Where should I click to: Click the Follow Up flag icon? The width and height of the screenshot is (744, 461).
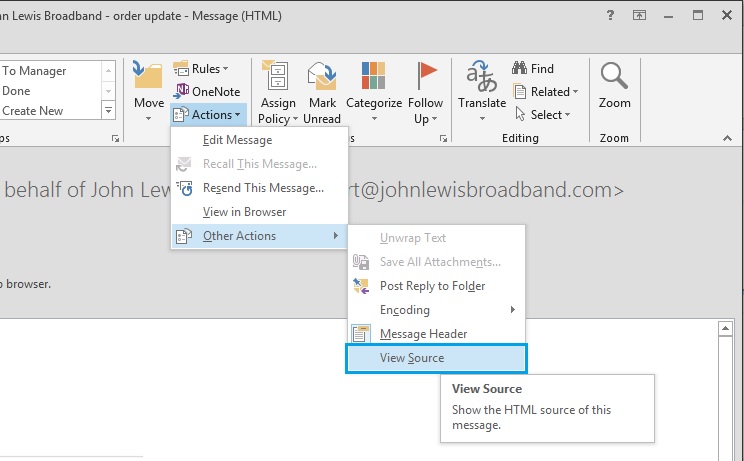[426, 78]
